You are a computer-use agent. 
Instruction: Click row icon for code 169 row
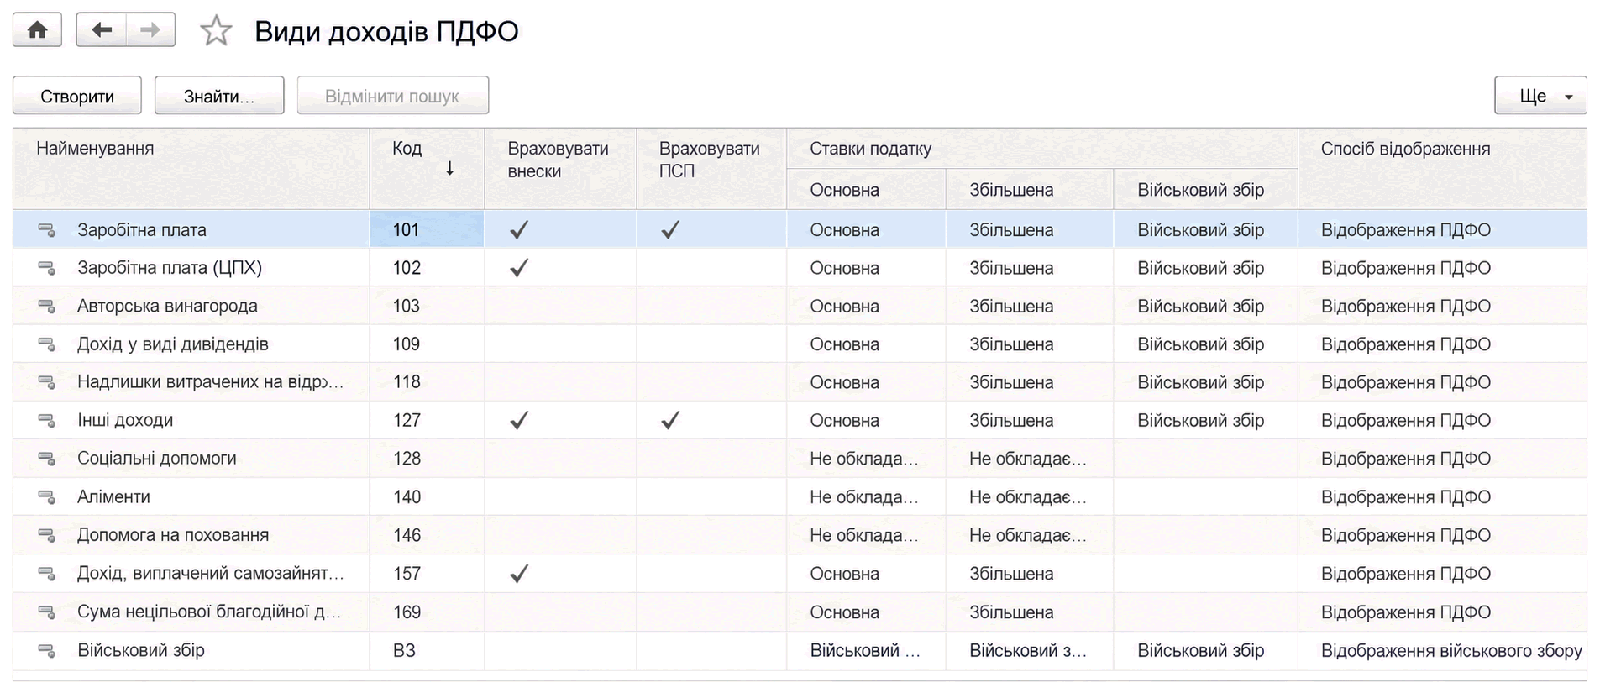(46, 612)
